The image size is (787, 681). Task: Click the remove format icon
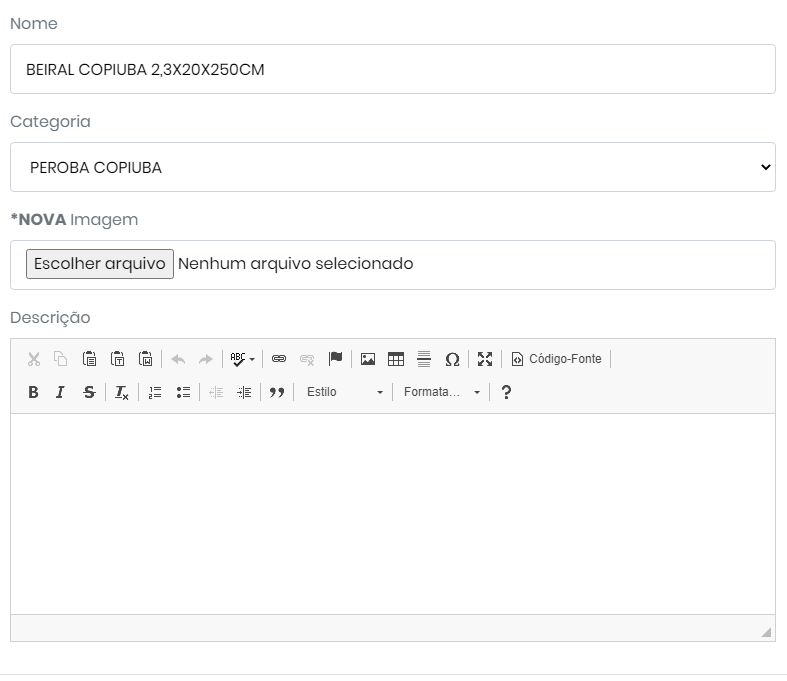tap(122, 392)
